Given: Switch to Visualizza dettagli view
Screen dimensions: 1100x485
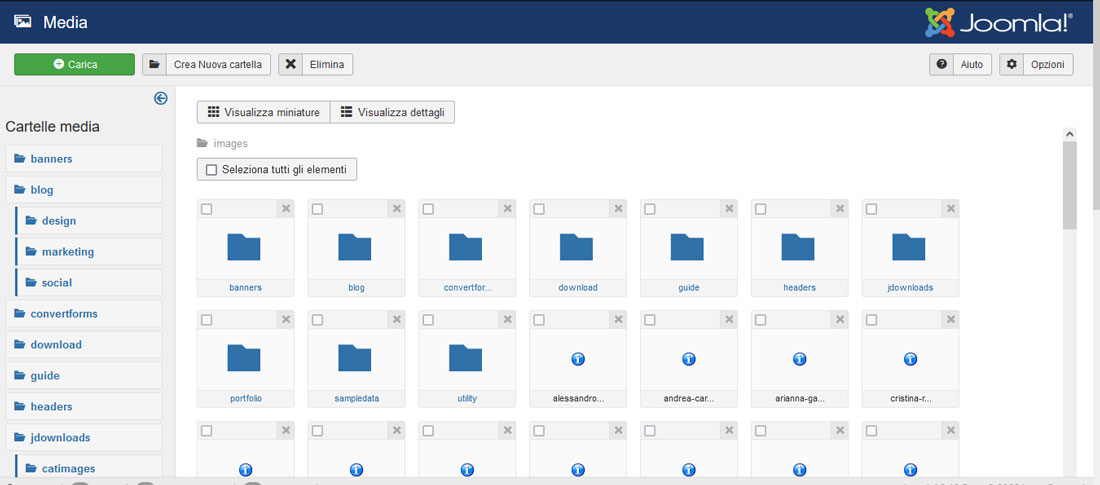Looking at the screenshot, I should (x=393, y=112).
